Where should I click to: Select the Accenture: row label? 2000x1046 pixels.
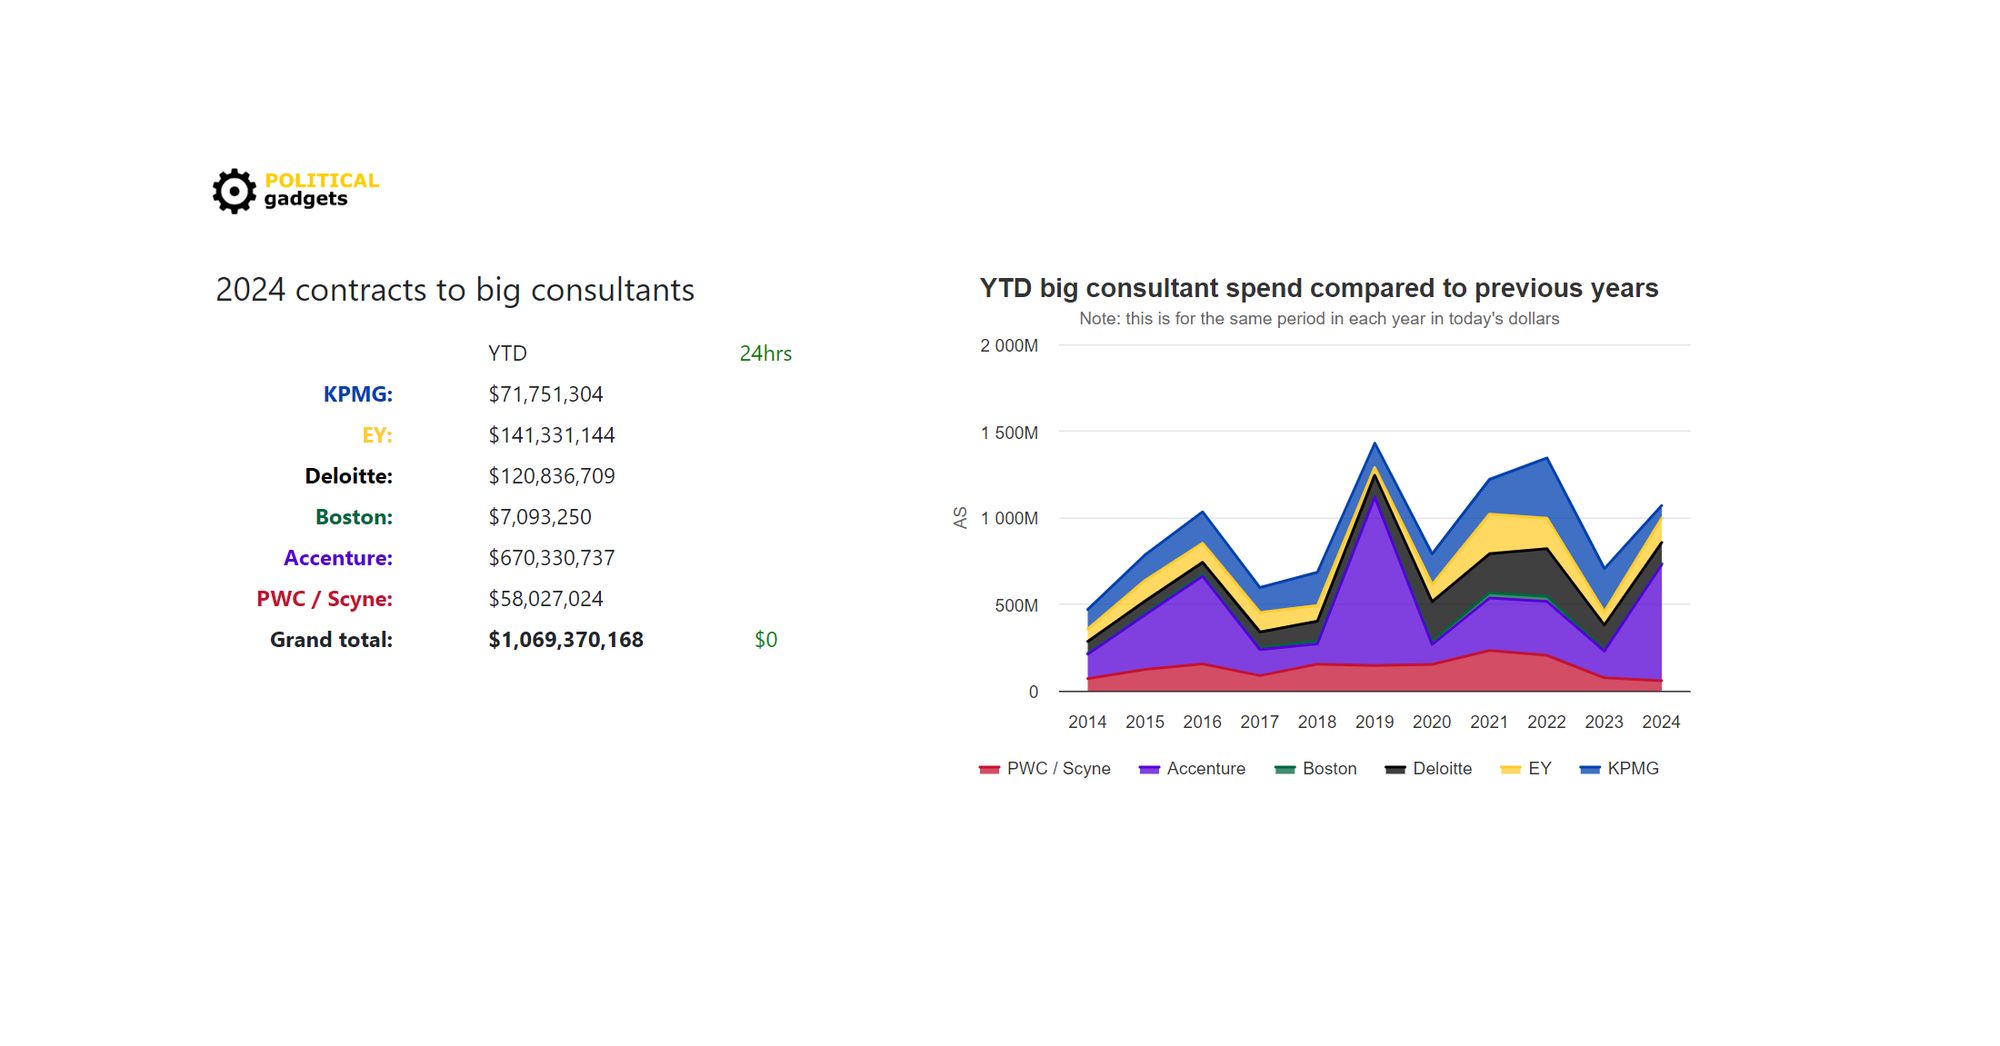[338, 558]
